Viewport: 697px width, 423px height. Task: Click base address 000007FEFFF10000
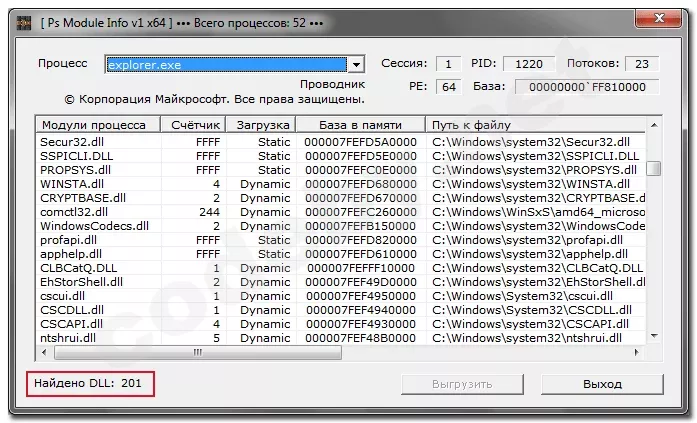[361, 268]
